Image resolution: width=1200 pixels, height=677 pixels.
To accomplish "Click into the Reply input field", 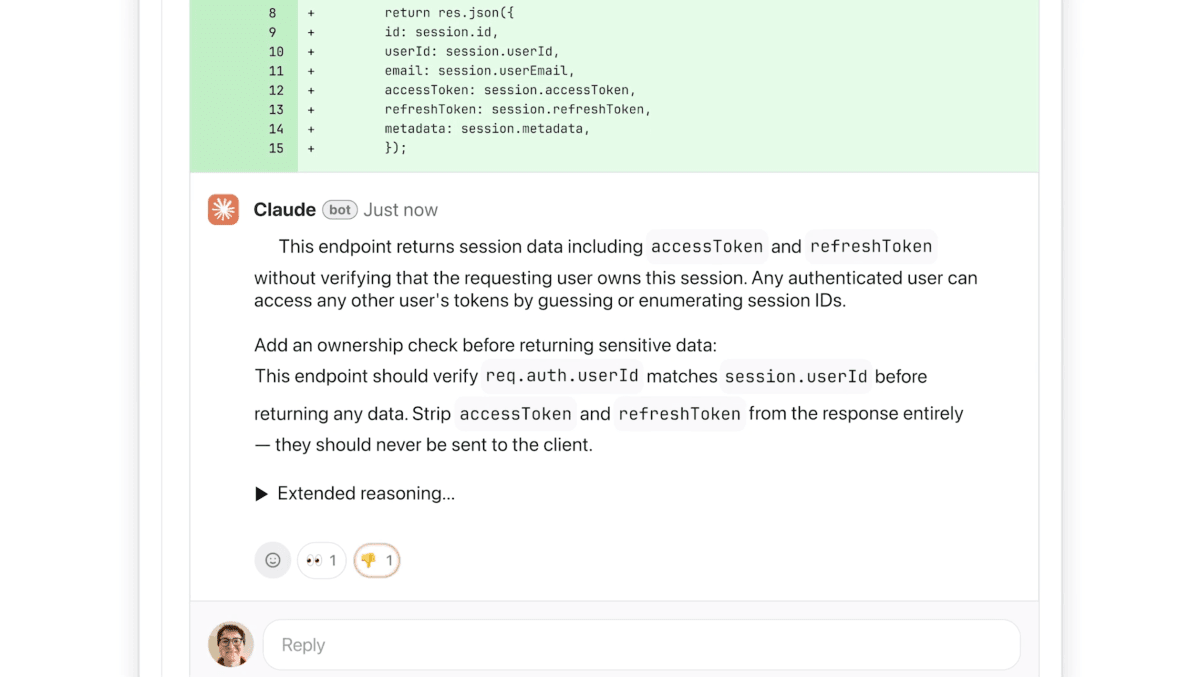I will [x=640, y=645].
